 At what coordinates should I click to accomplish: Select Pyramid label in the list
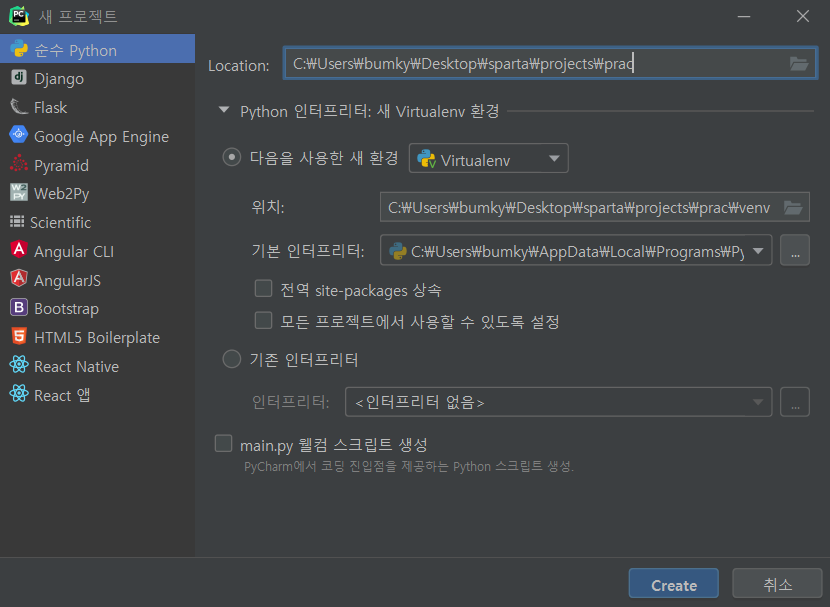pyautogui.click(x=61, y=166)
